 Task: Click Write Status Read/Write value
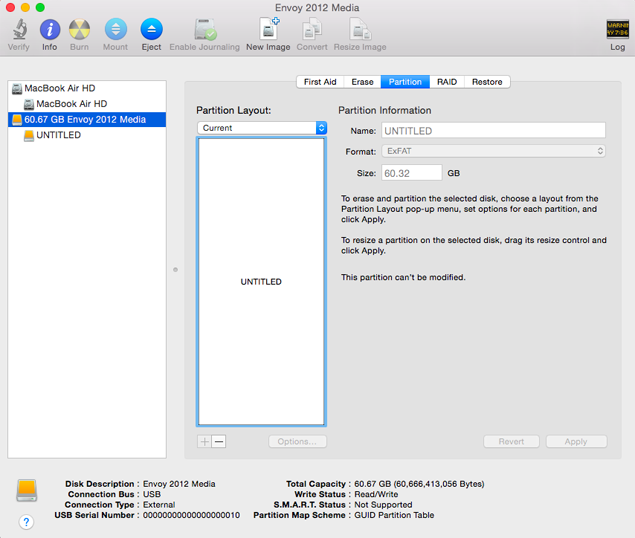tap(376, 495)
